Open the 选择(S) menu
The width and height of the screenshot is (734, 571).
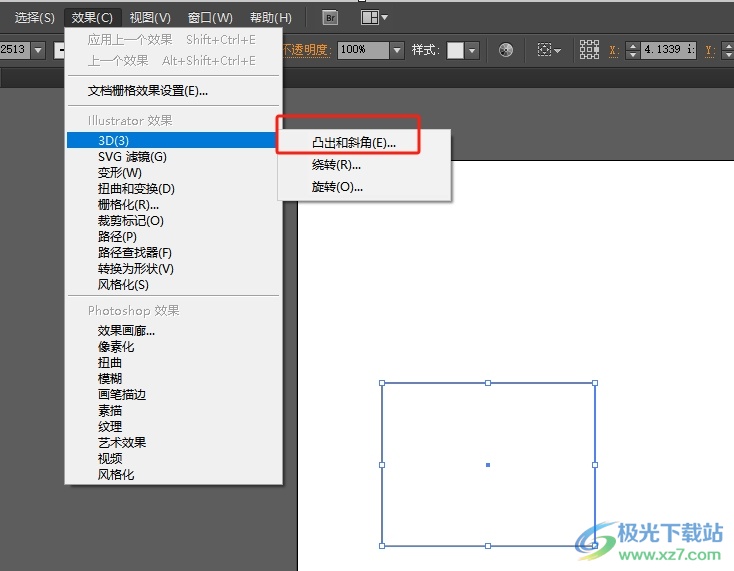pyautogui.click(x=35, y=18)
